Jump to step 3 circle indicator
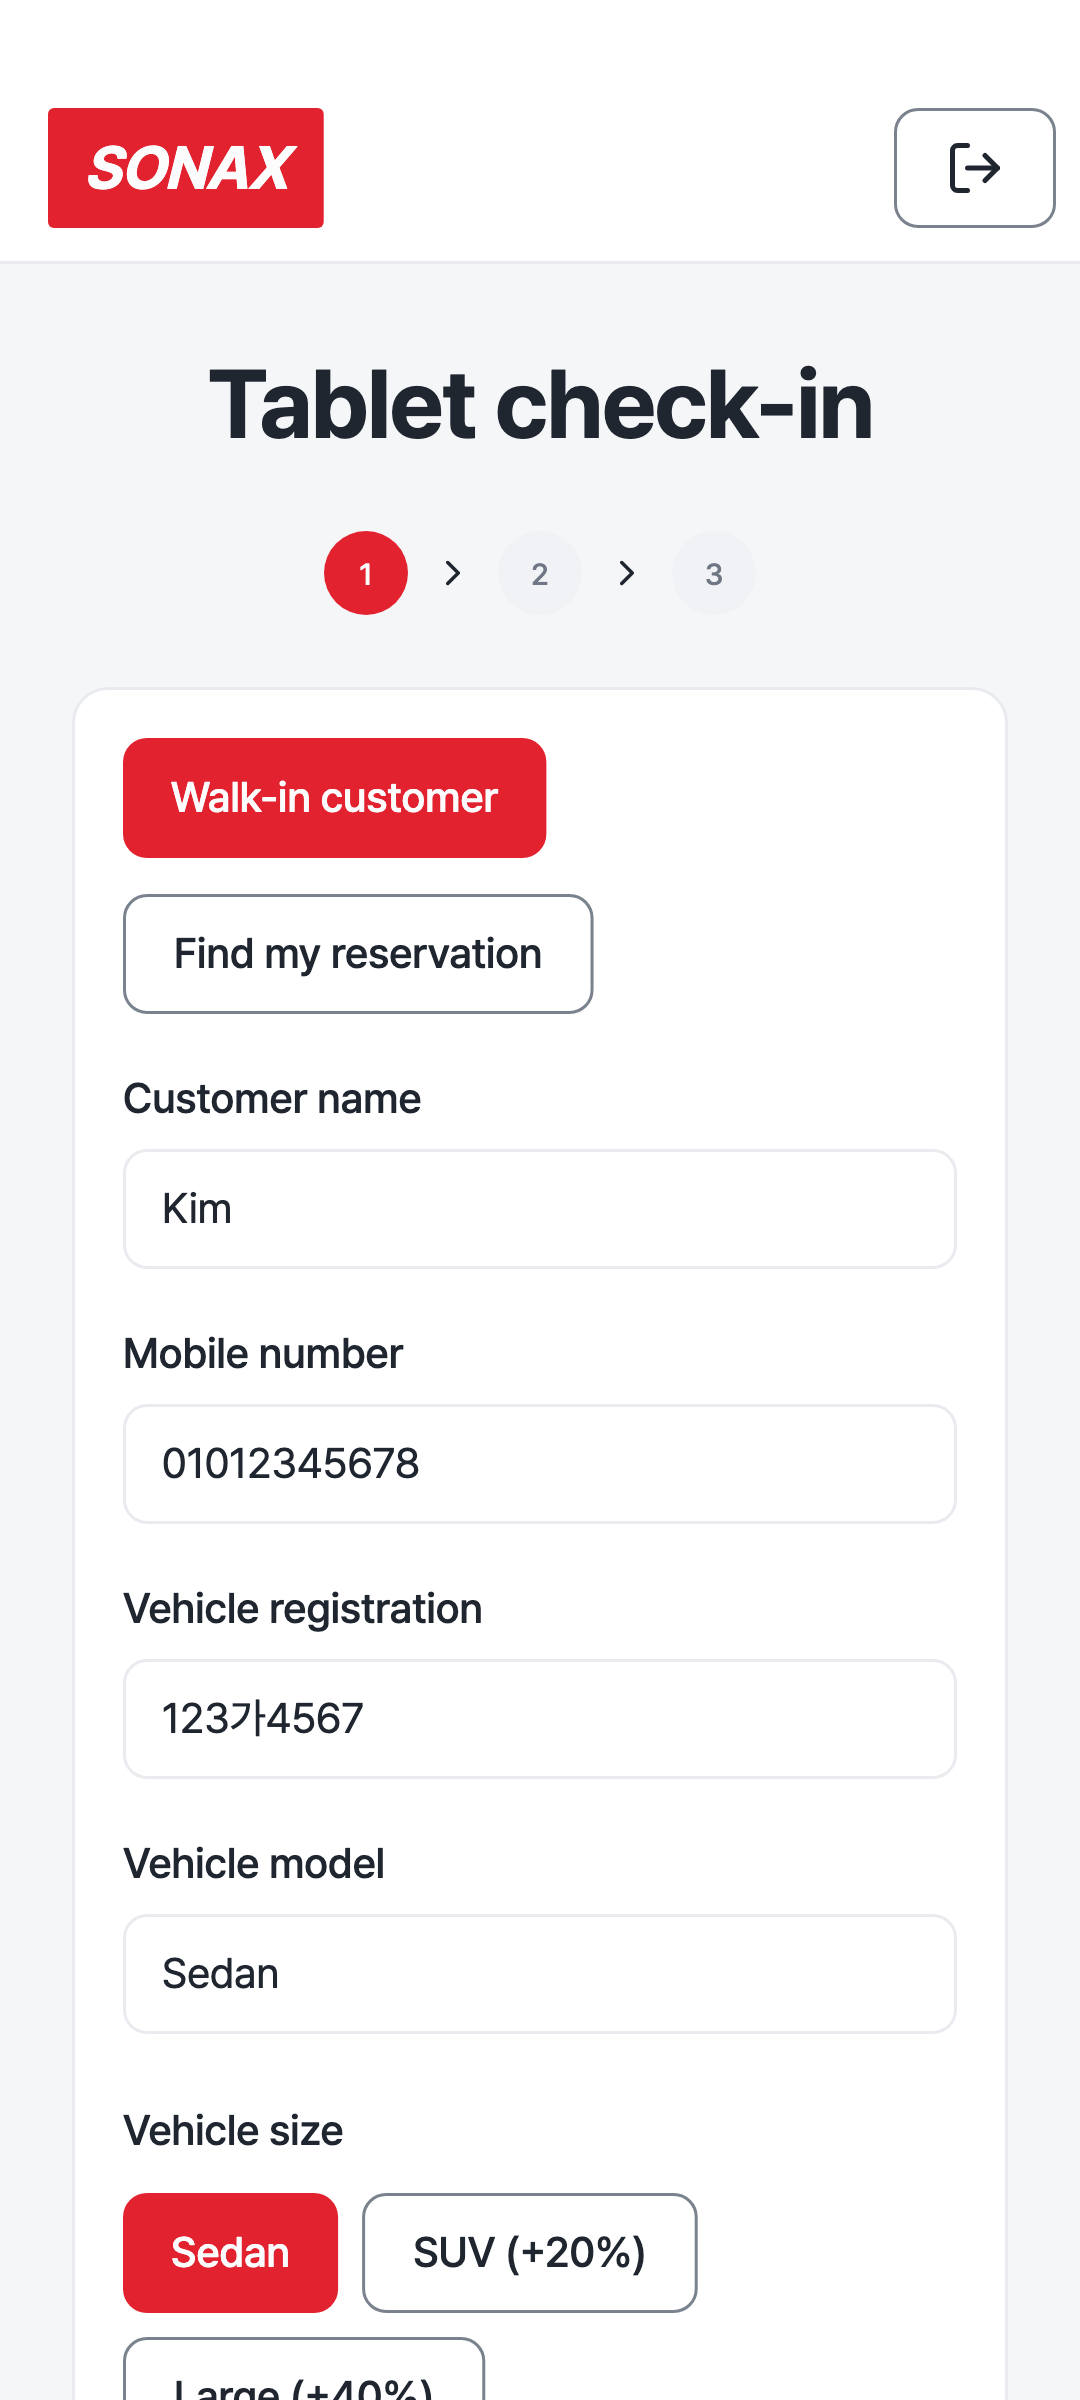1080x2400 pixels. click(714, 573)
